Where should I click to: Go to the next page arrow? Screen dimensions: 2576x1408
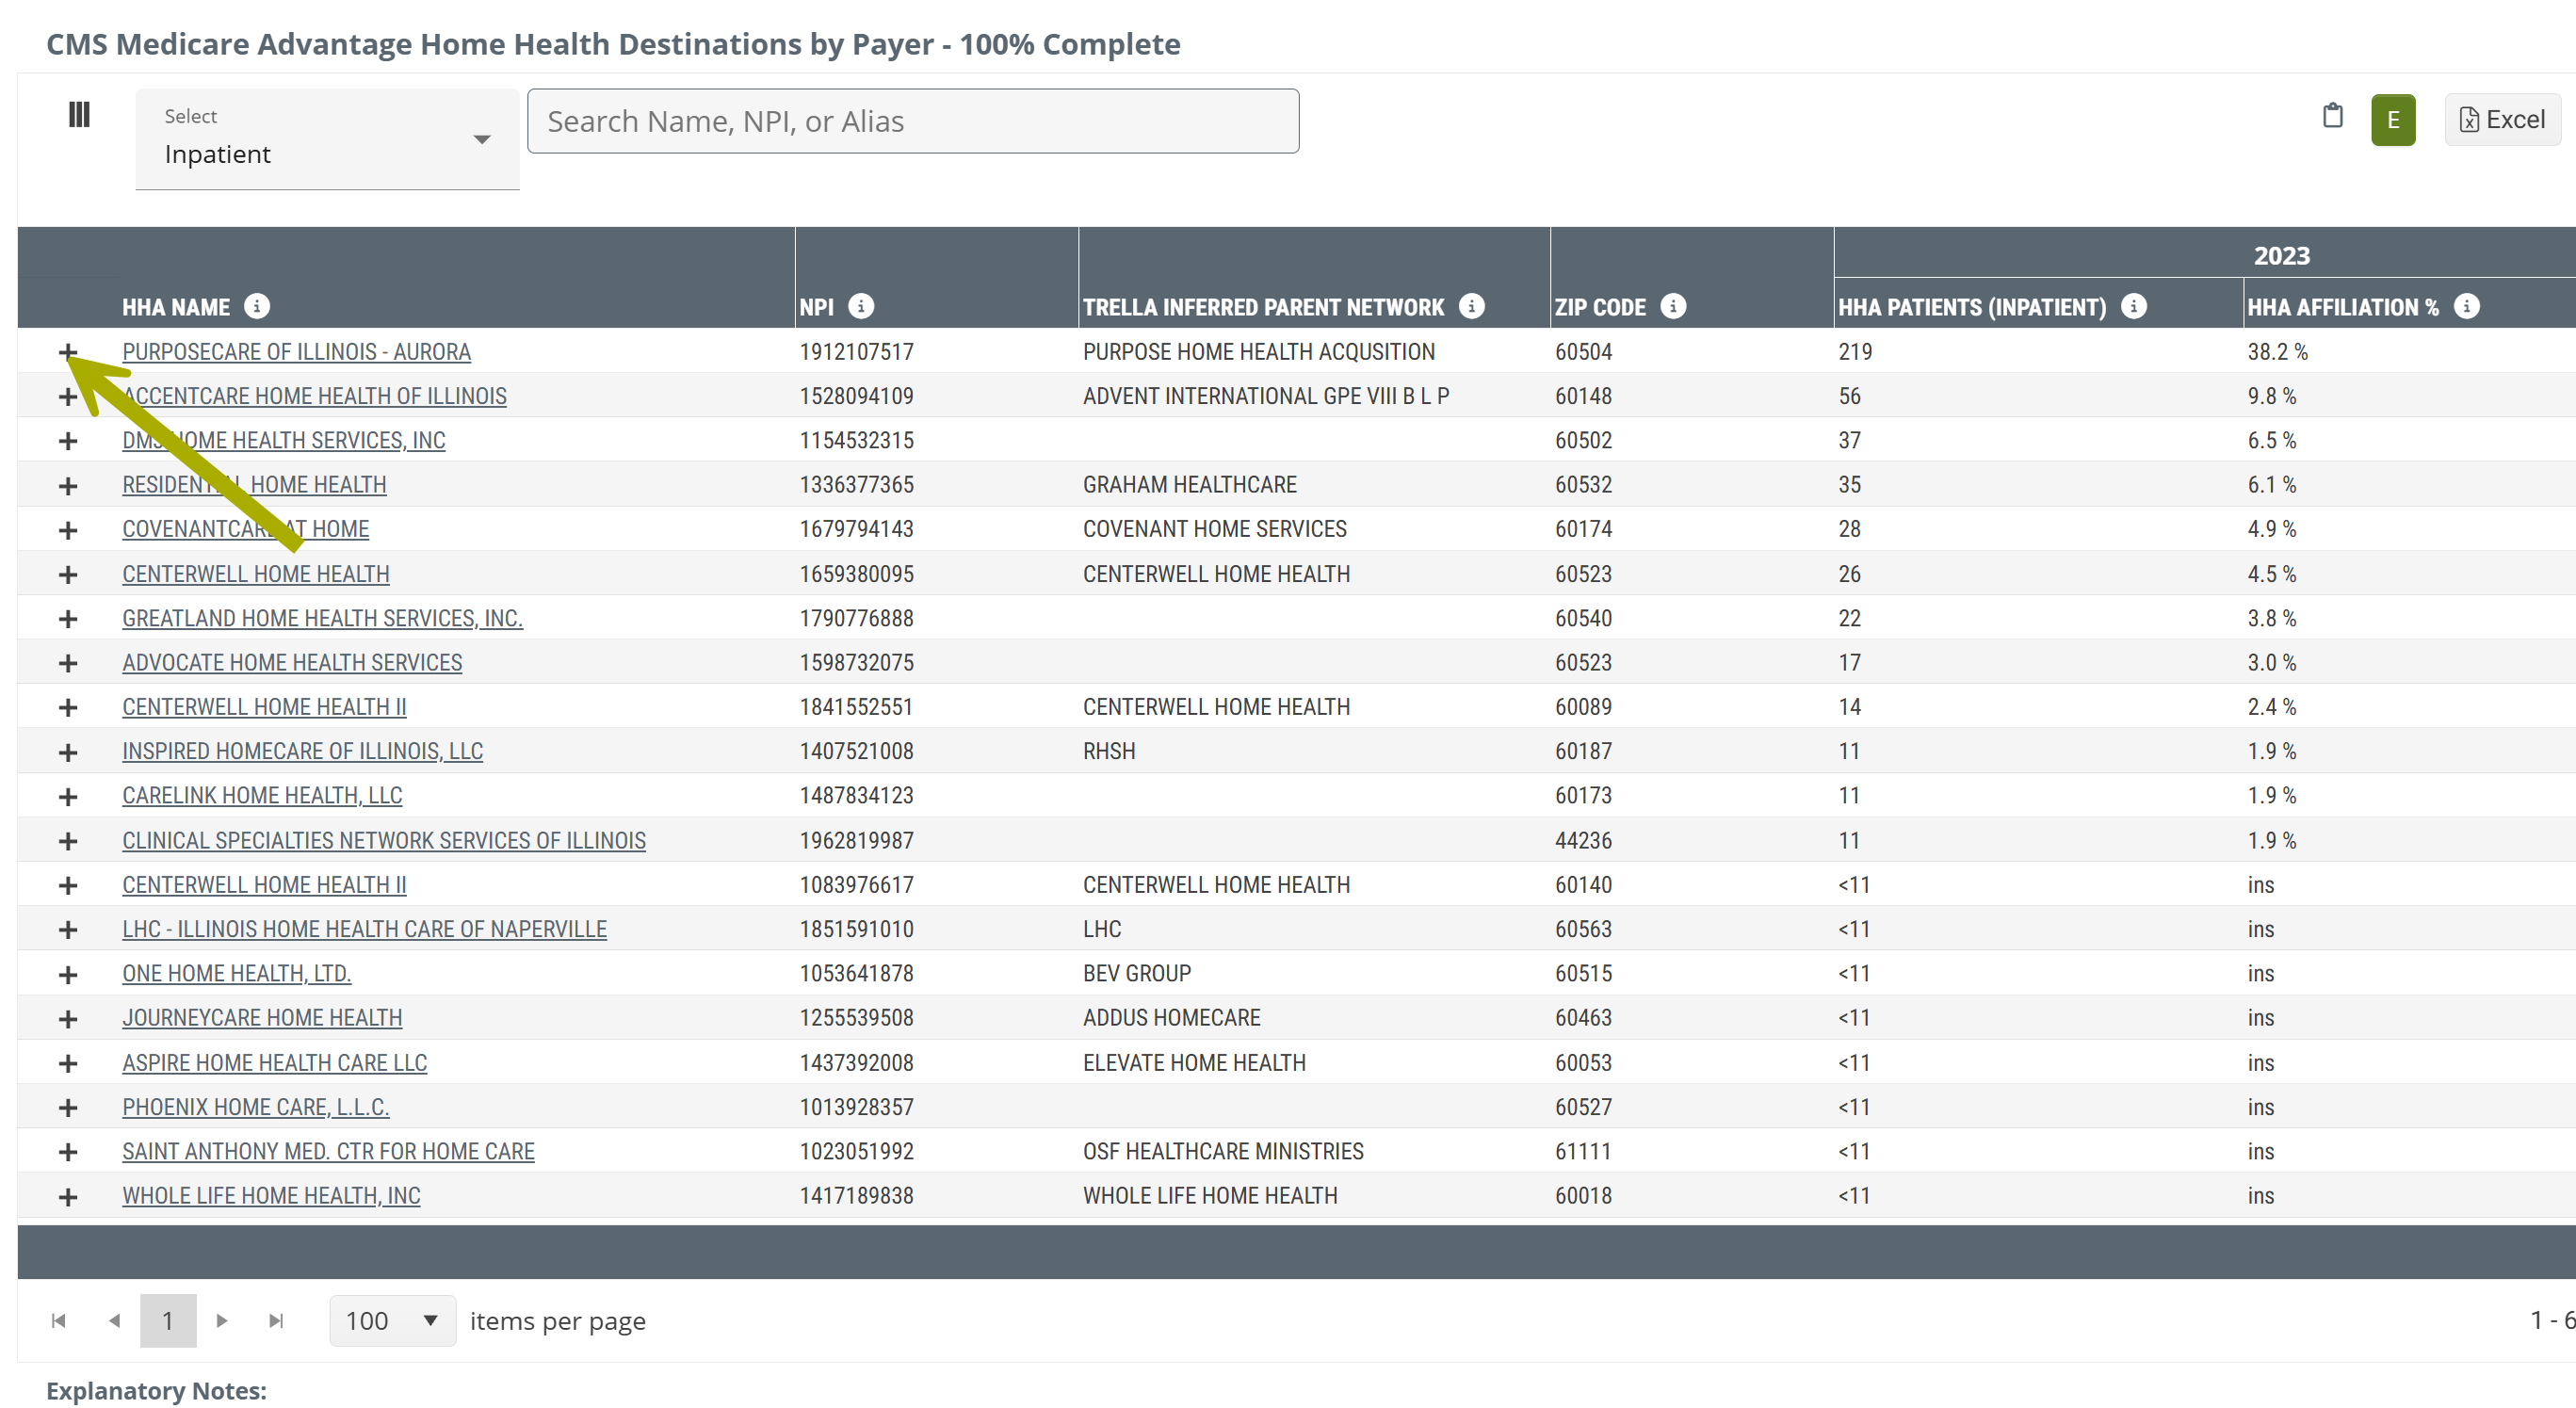222,1320
